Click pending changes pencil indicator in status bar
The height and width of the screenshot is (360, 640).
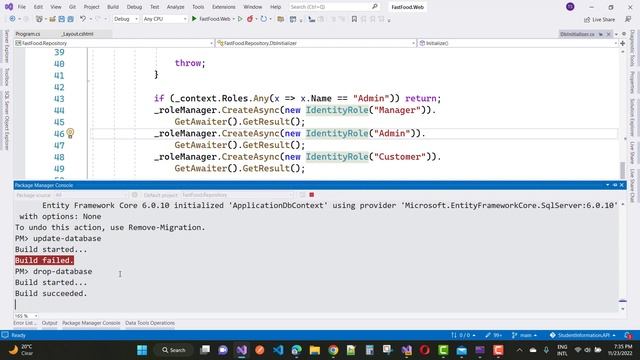[493, 335]
